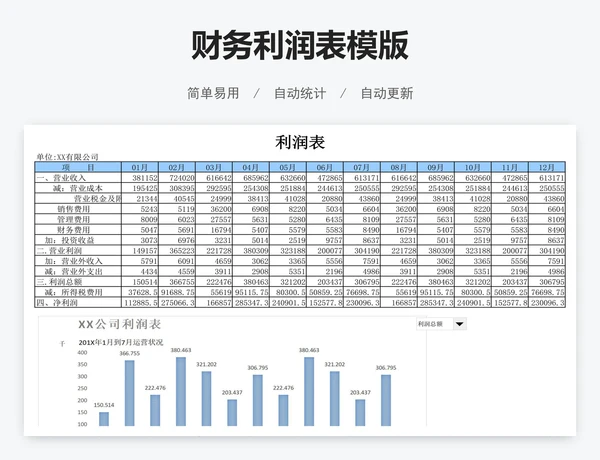
Task: Select cell with value 275066.3
Action: [x=177, y=302]
